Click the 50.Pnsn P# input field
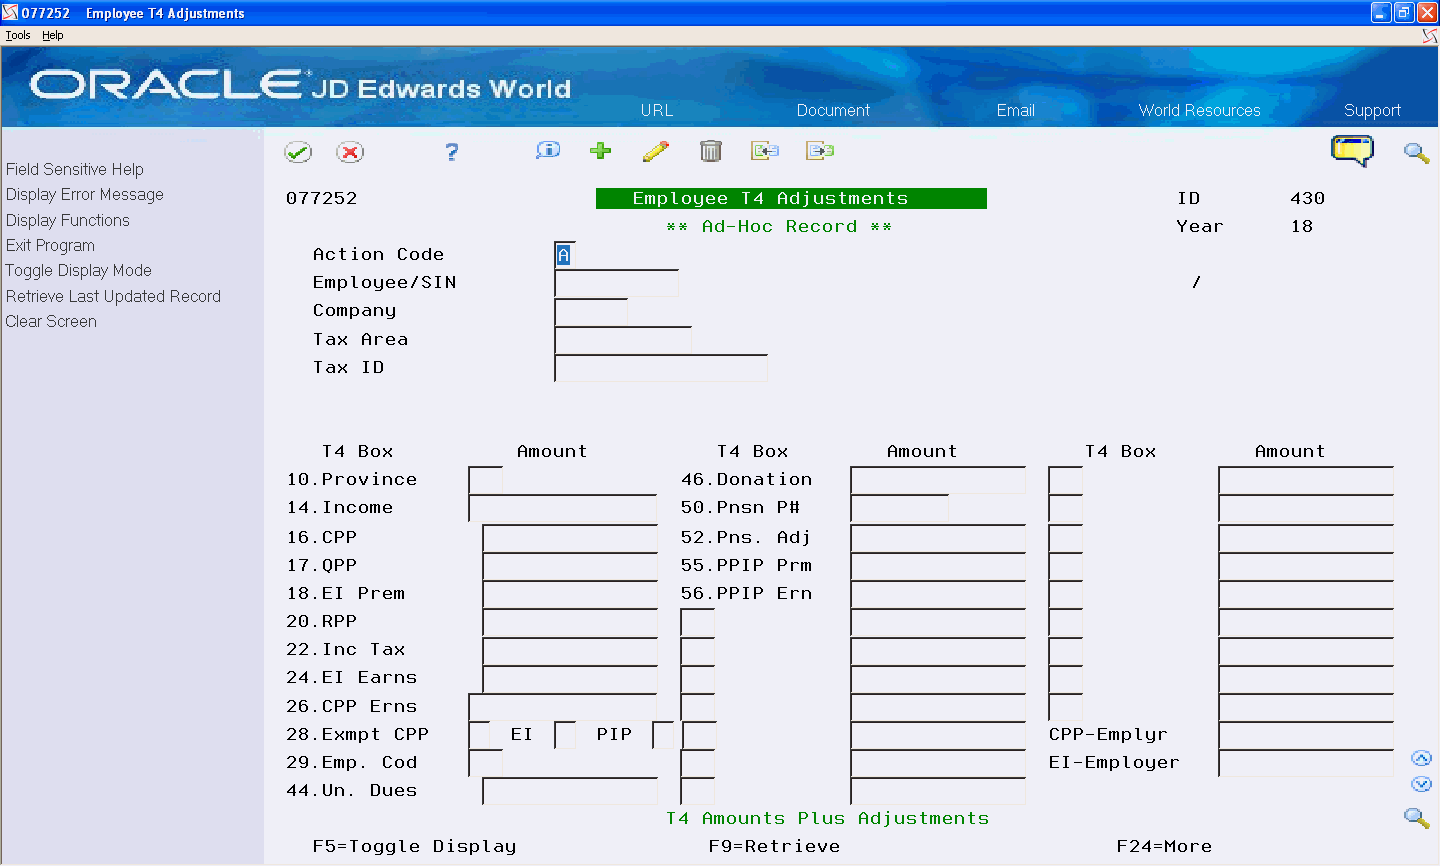The width and height of the screenshot is (1440, 866). 900,508
